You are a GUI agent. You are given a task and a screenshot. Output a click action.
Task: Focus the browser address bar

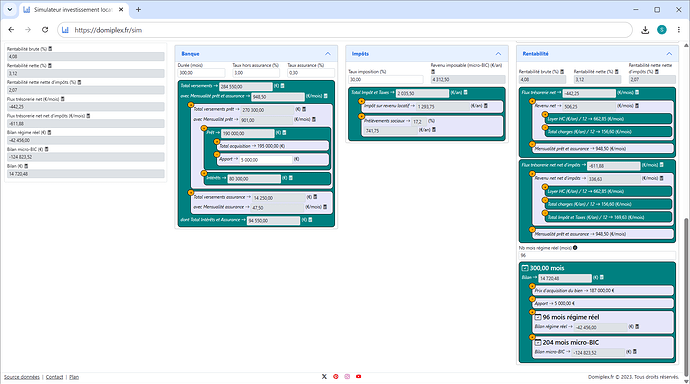click(x=345, y=30)
